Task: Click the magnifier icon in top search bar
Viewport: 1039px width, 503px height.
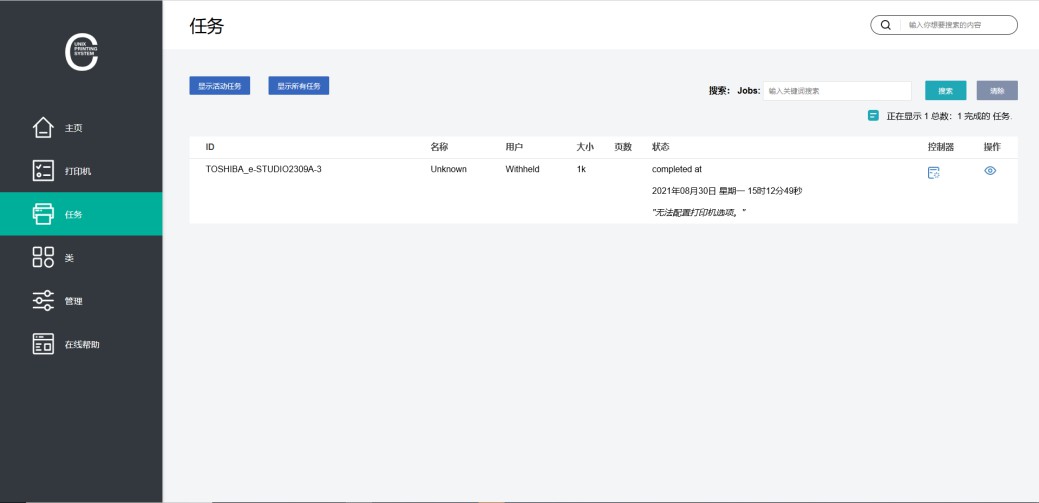Action: (885, 25)
